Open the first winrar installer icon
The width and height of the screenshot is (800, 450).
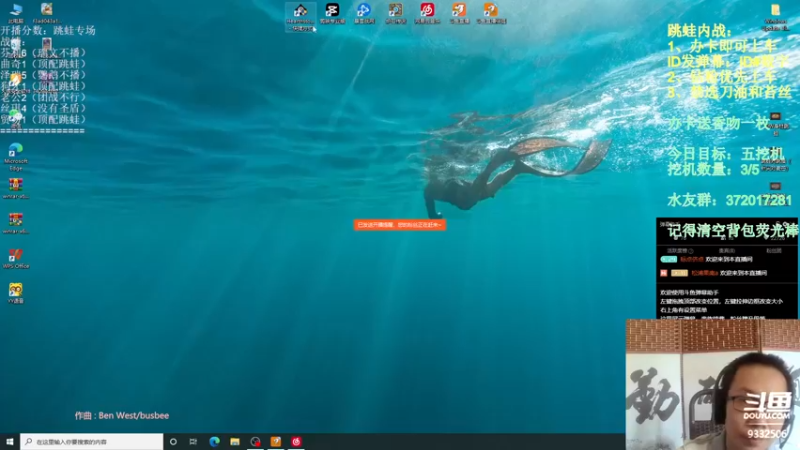coord(16,188)
